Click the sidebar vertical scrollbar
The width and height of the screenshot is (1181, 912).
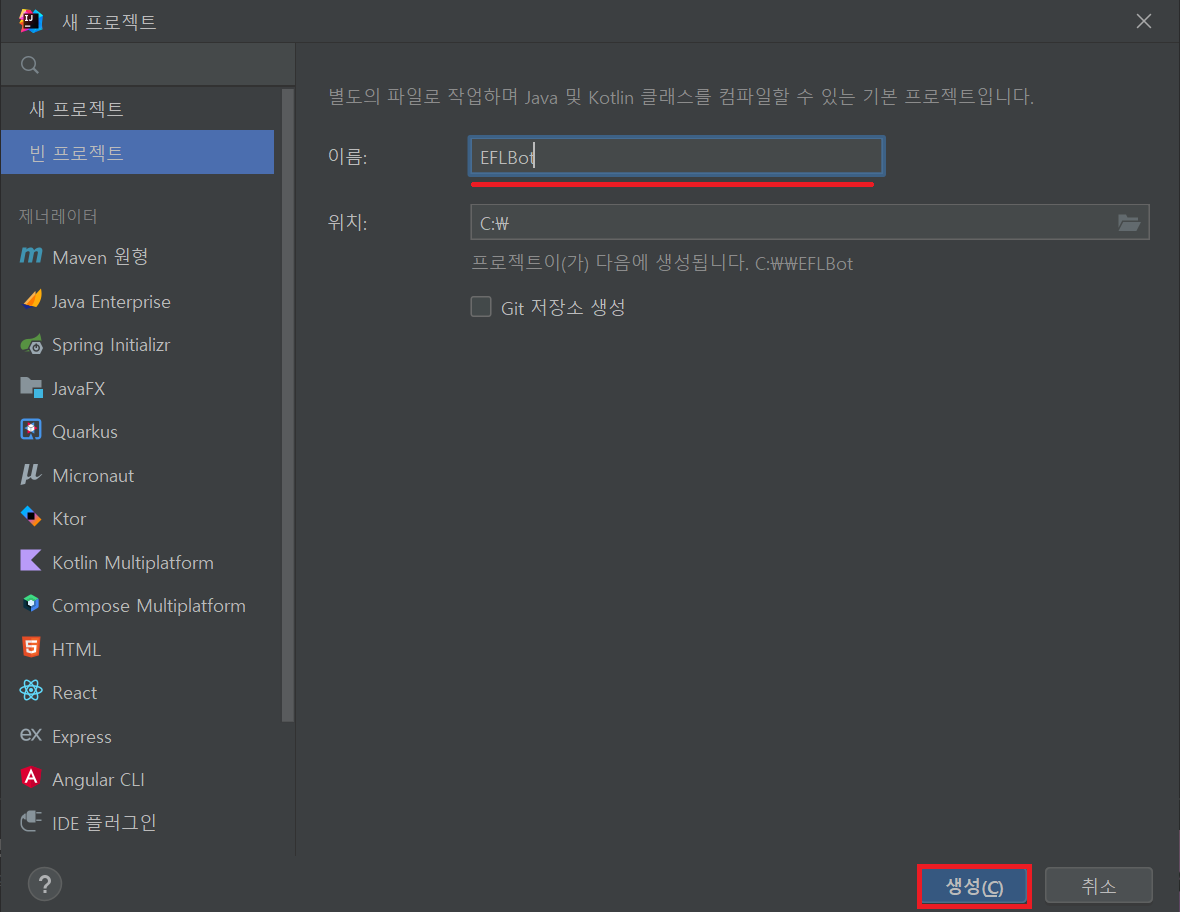(x=287, y=405)
